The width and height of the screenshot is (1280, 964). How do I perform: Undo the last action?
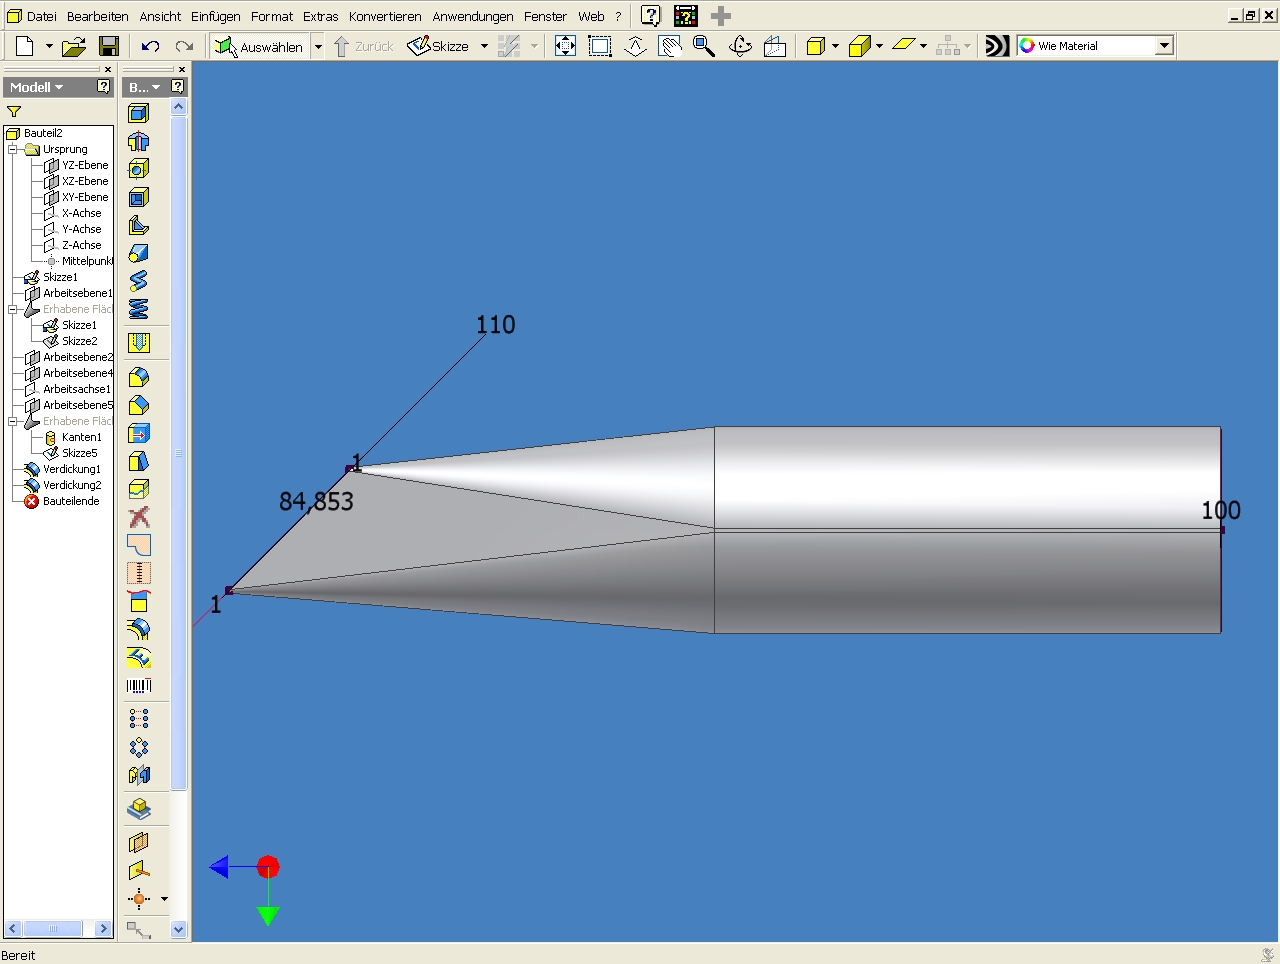click(x=151, y=46)
